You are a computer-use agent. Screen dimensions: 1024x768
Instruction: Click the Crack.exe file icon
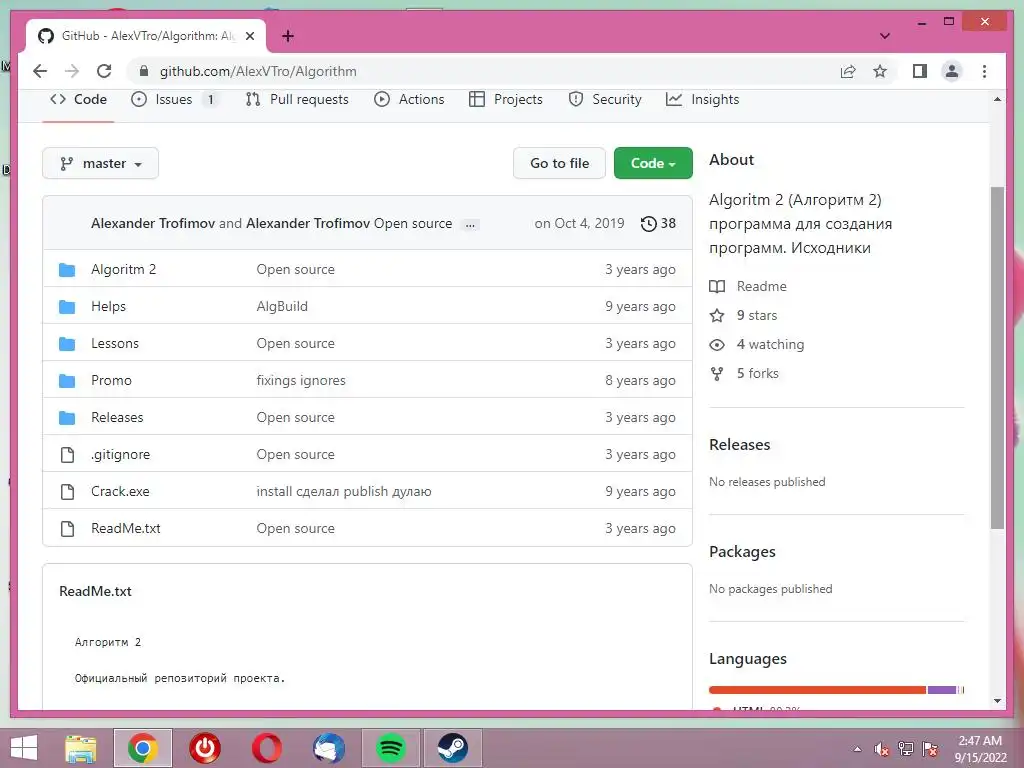pos(67,492)
